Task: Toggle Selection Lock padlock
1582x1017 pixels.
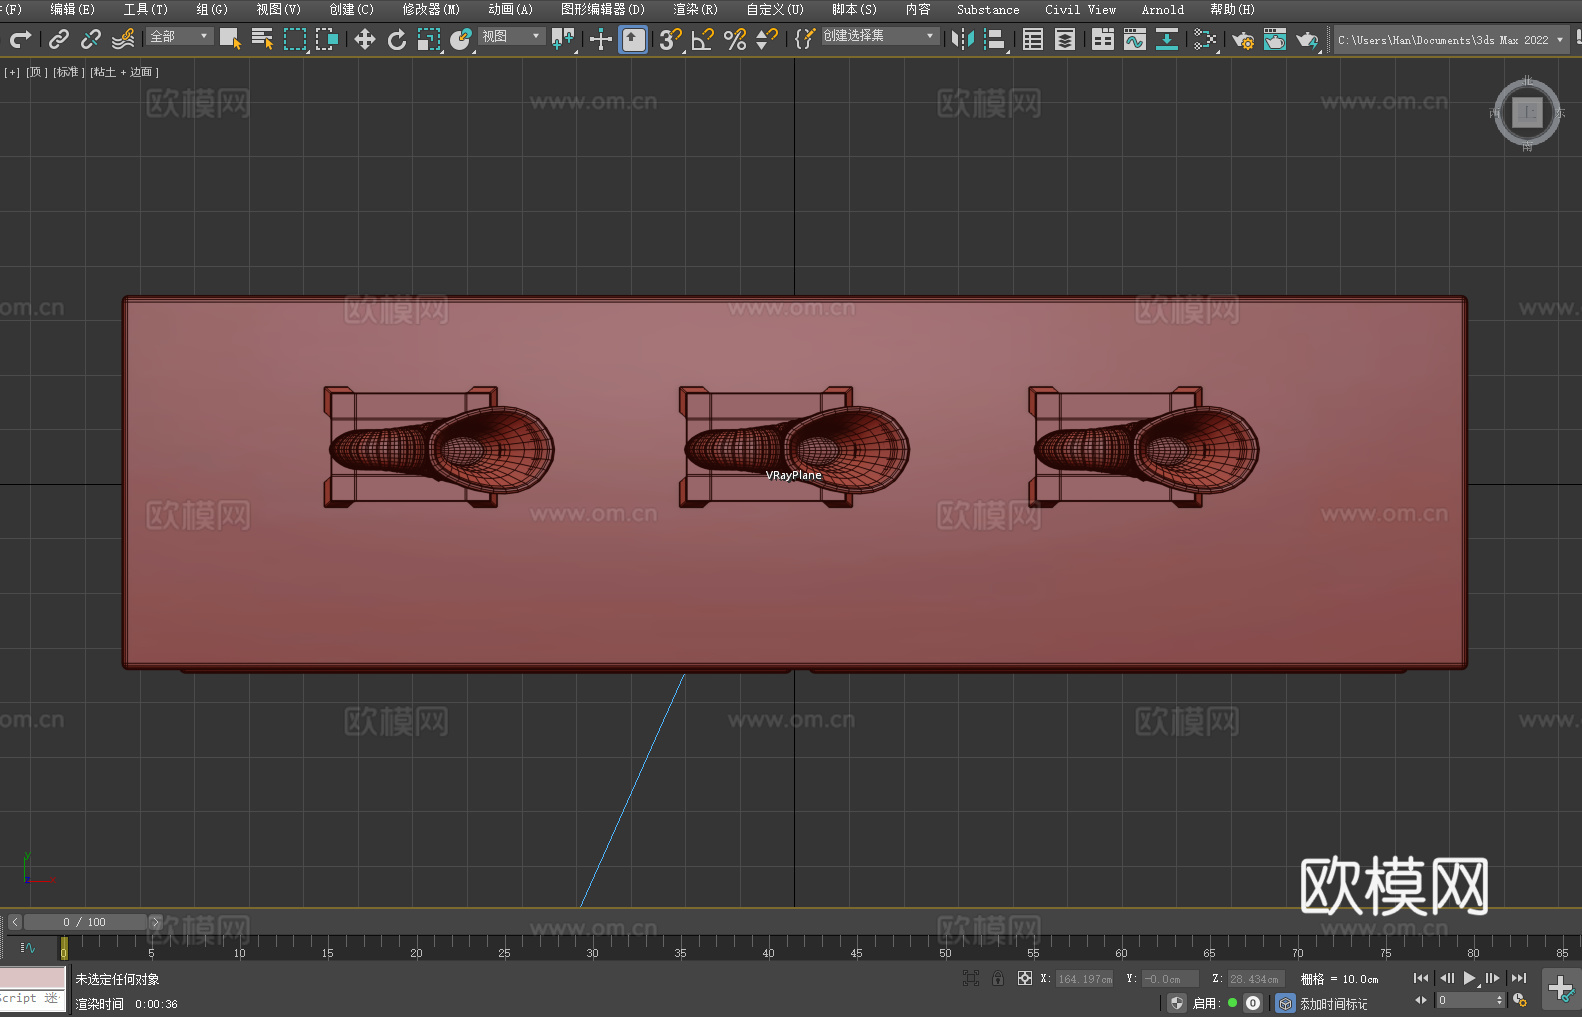Action: click(998, 979)
